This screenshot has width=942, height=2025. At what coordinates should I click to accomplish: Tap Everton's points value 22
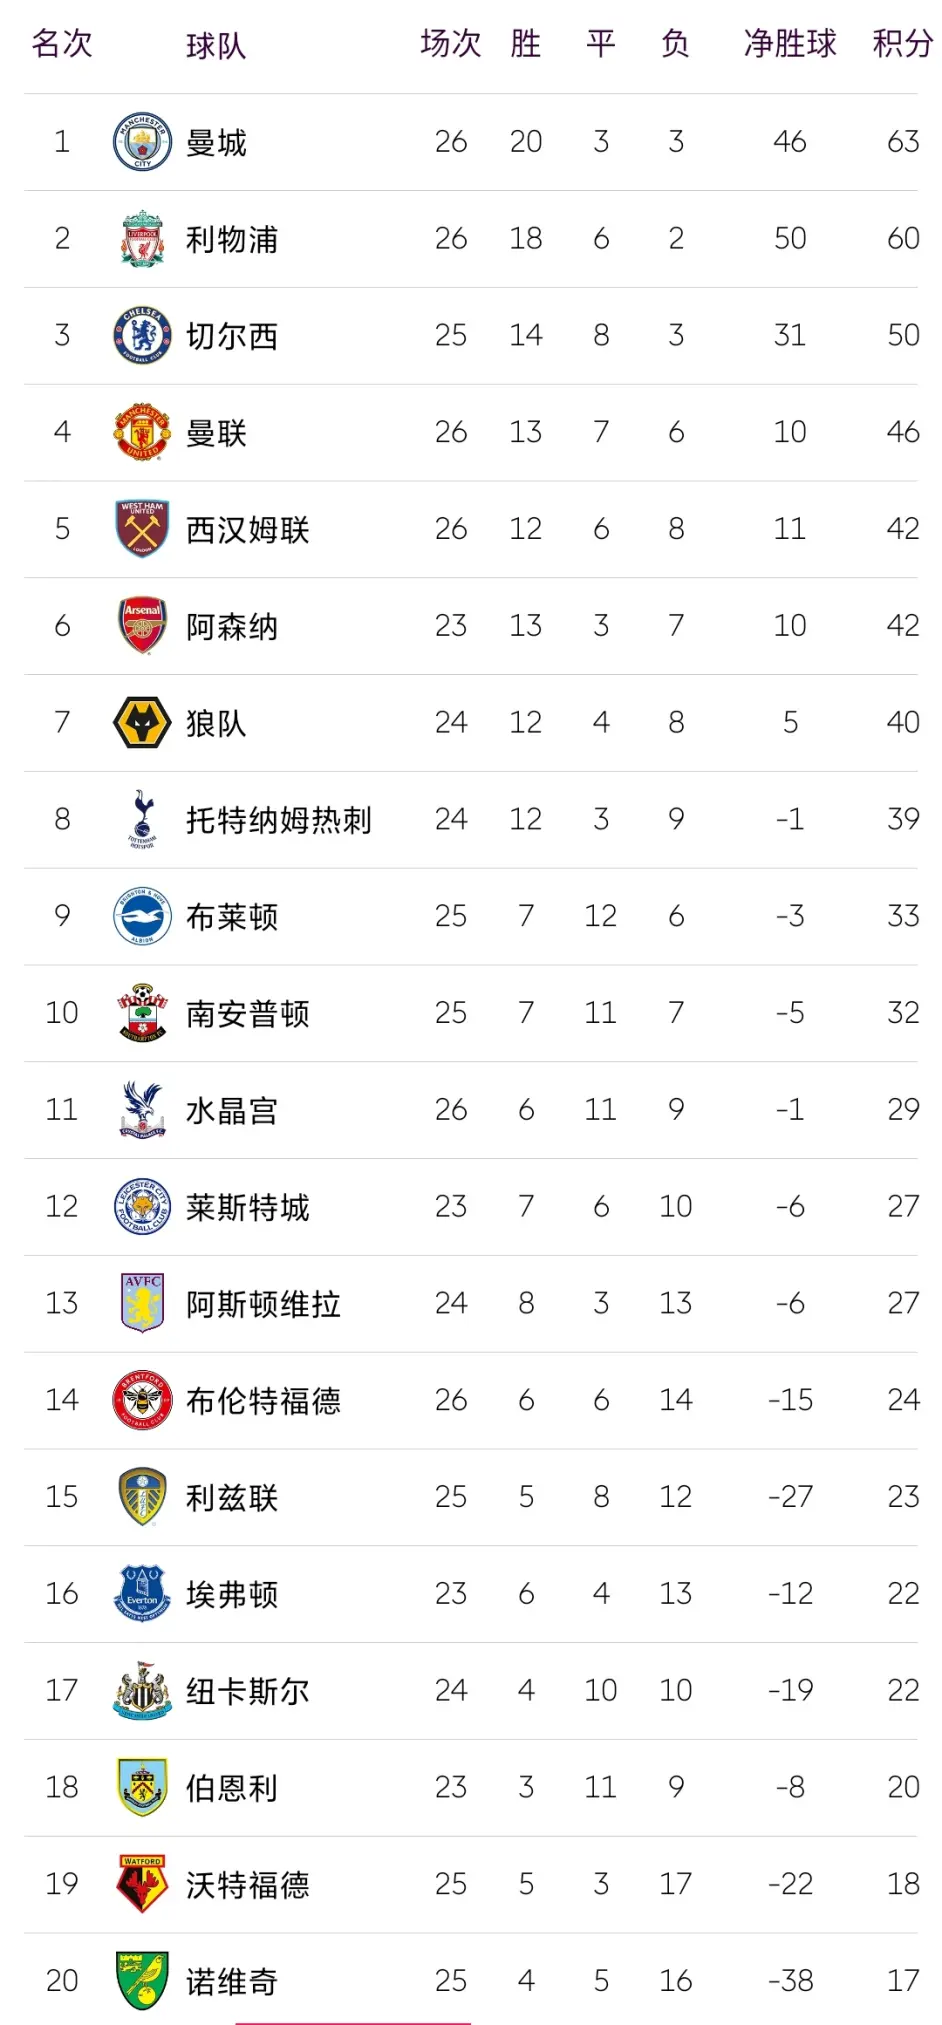pos(903,1594)
